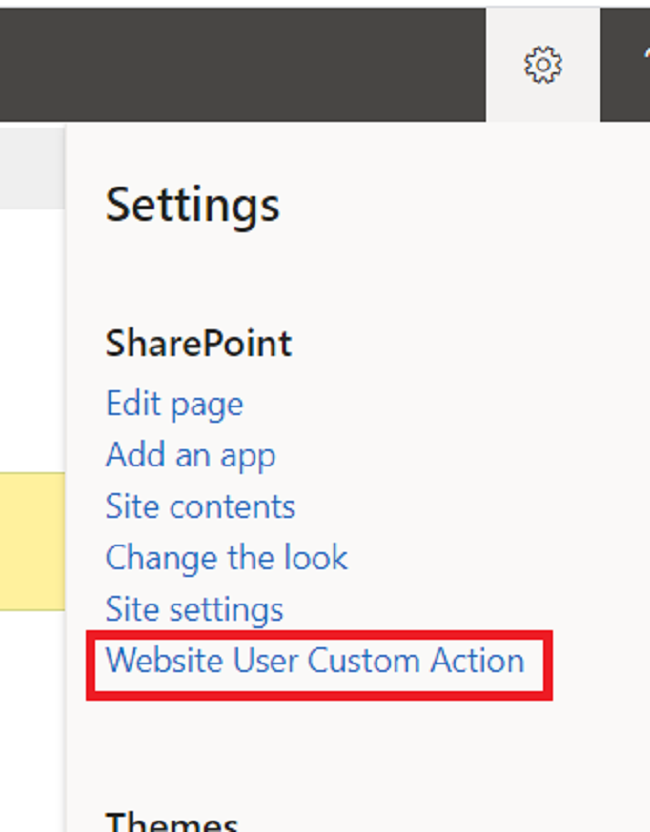Click the gear symbol in the dark toolbar

tap(541, 64)
